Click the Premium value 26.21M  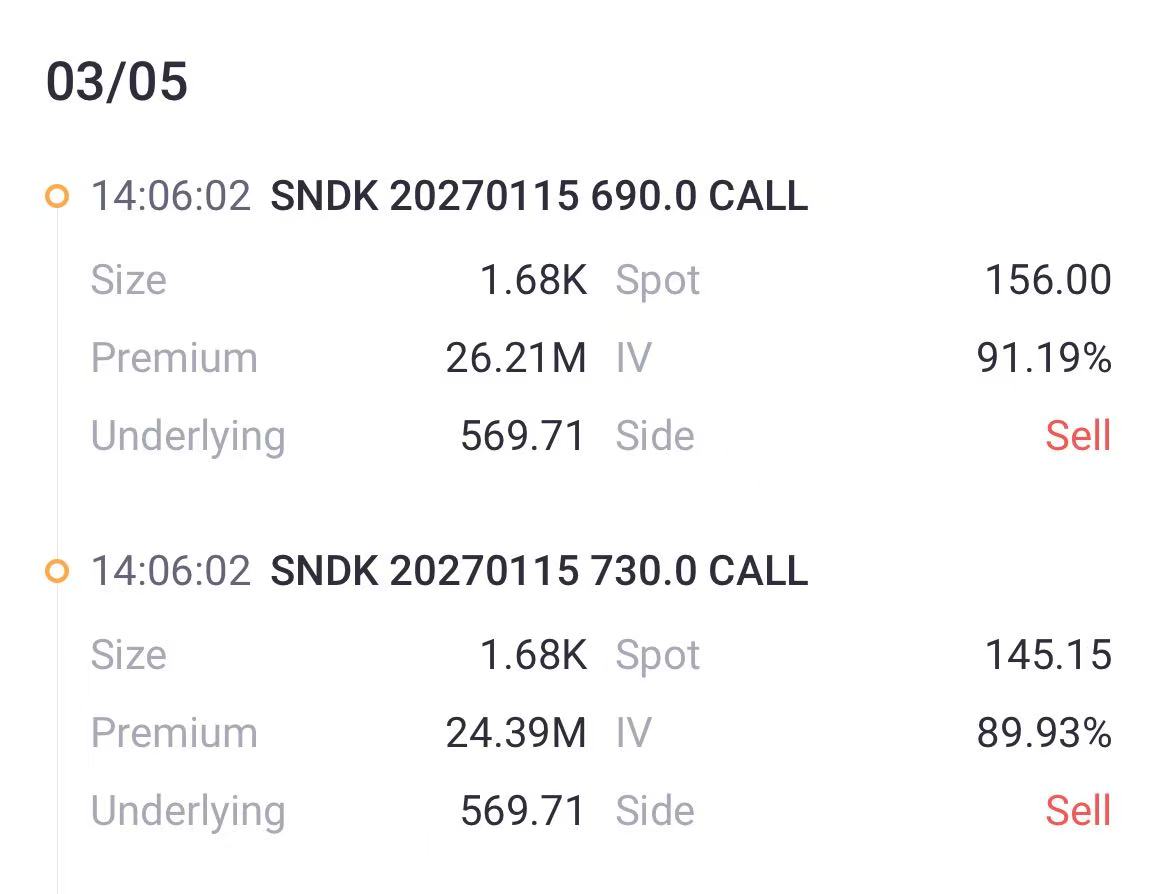[516, 358]
